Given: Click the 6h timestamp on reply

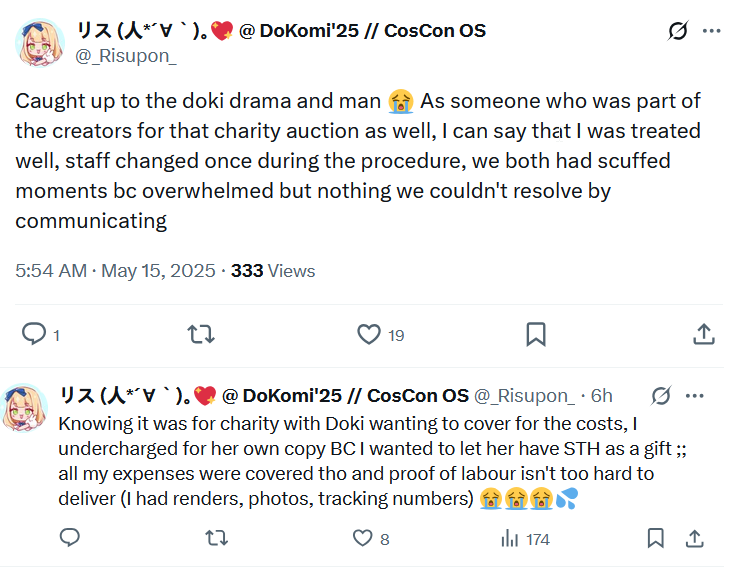Looking at the screenshot, I should pyautogui.click(x=602, y=396).
